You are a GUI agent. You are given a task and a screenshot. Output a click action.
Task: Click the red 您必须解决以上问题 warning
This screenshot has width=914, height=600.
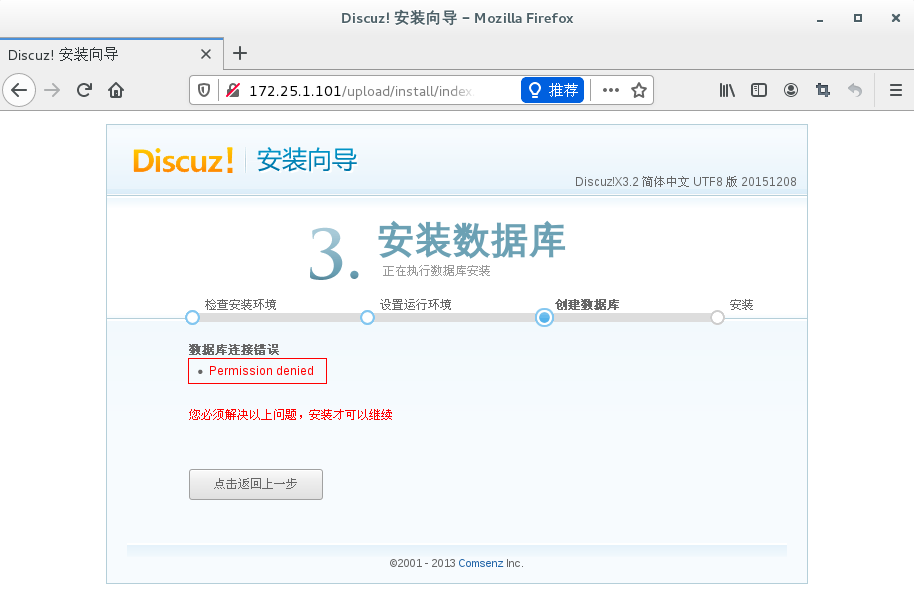(x=290, y=415)
